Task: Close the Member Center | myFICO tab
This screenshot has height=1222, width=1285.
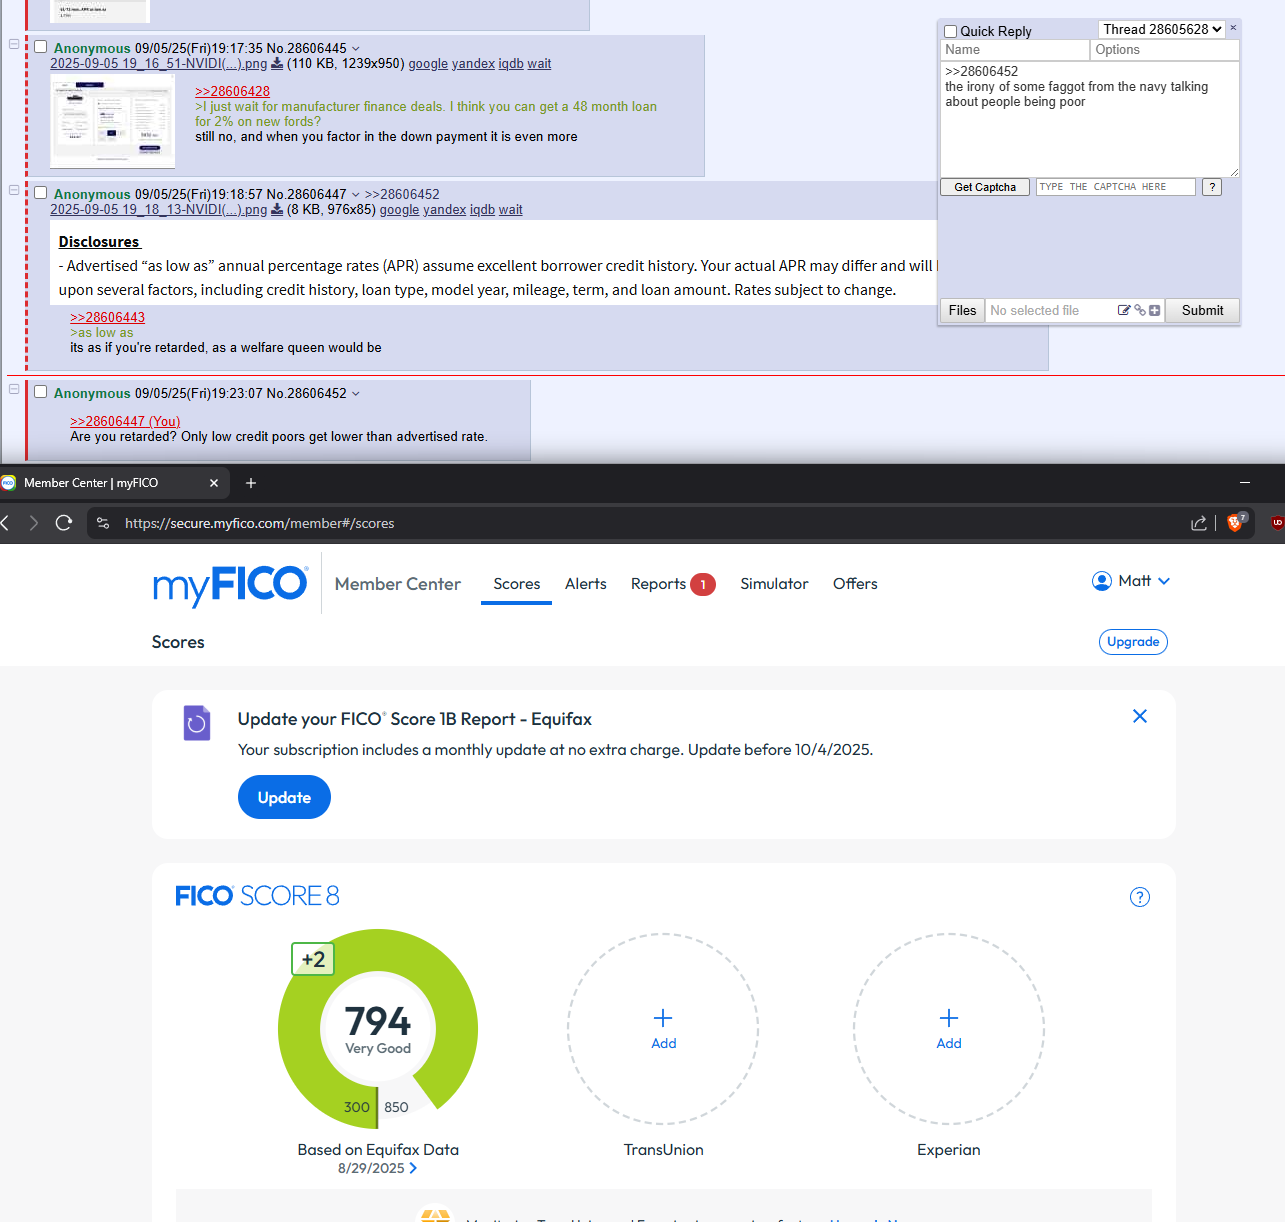Action: click(x=214, y=483)
